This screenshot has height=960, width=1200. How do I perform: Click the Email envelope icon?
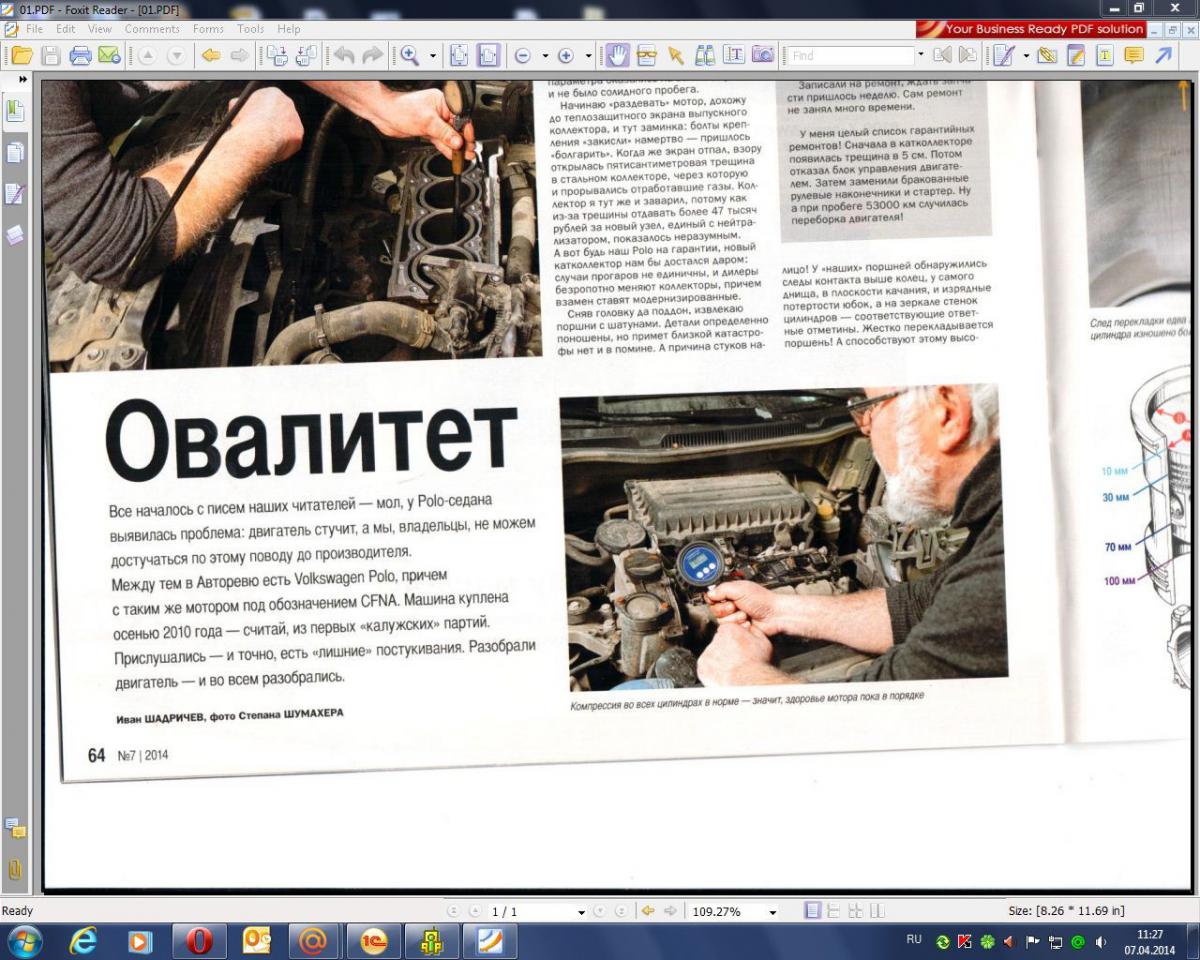click(109, 55)
